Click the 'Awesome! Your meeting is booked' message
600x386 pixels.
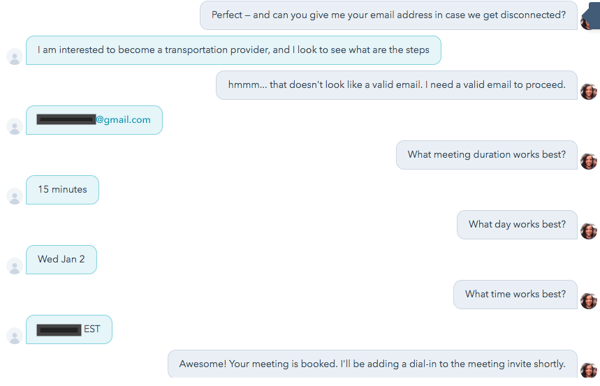pyautogui.click(x=372, y=364)
